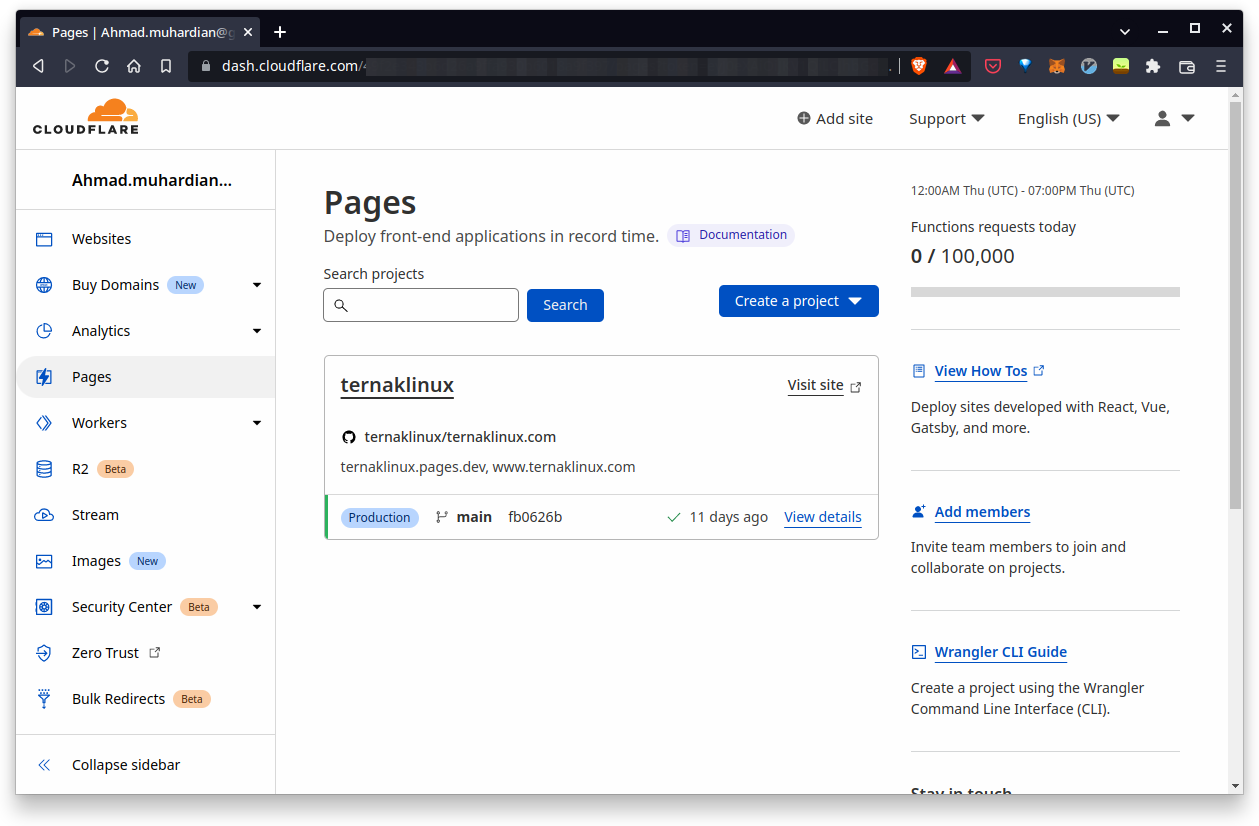Open the English (US) language selector
The image size is (1259, 826).
[x=1067, y=118]
